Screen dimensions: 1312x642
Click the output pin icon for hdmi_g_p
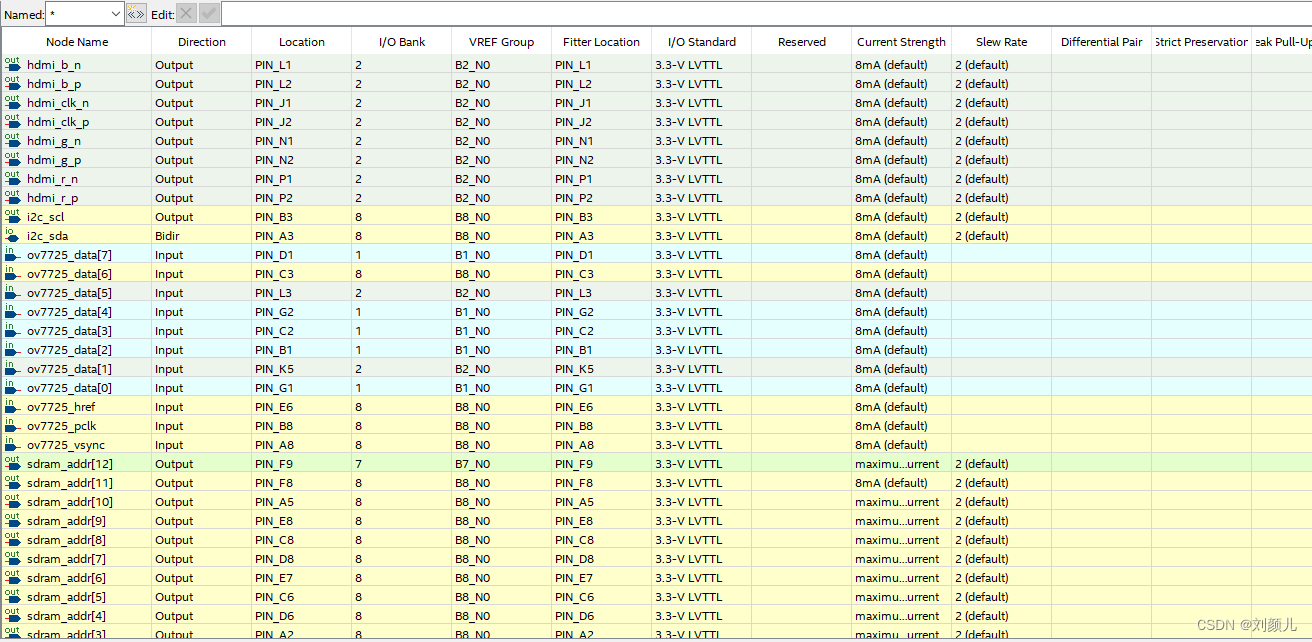tap(12, 160)
